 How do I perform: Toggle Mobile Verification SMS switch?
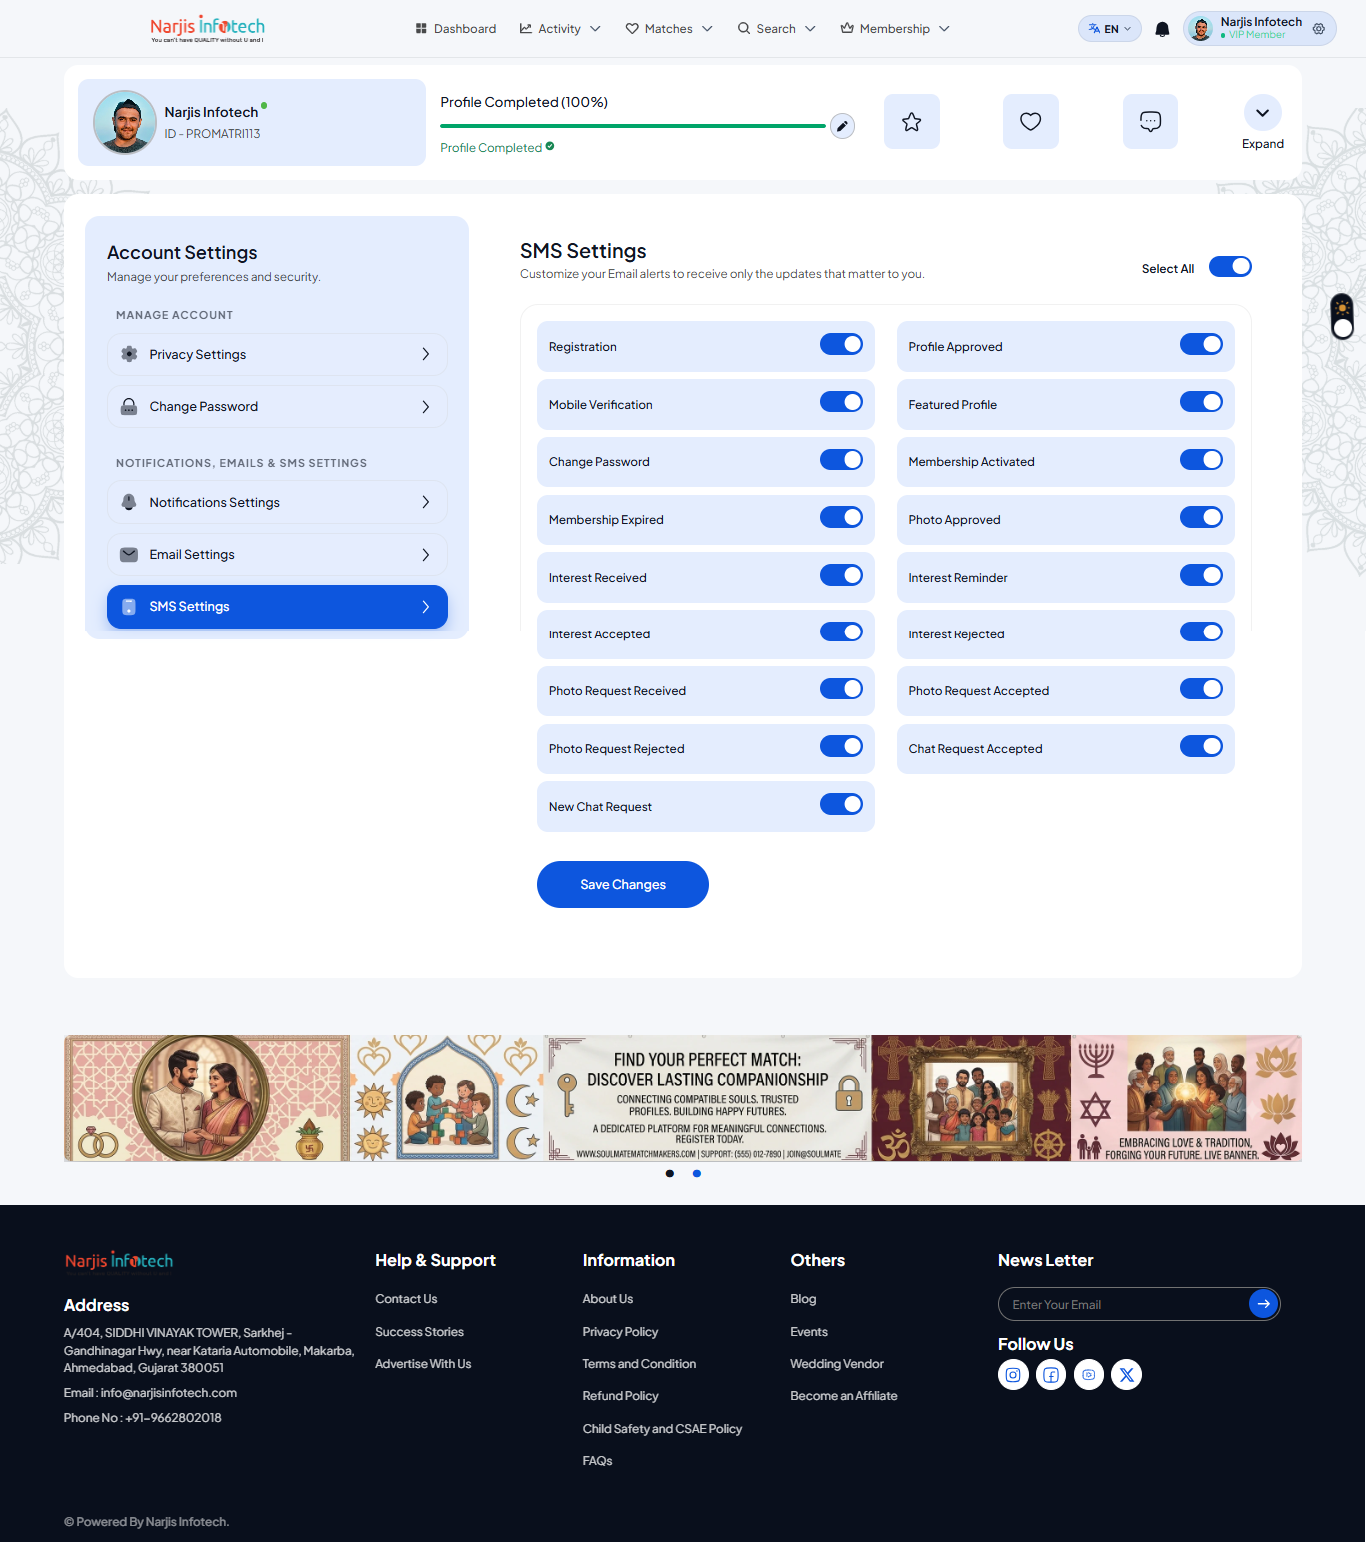841,402
